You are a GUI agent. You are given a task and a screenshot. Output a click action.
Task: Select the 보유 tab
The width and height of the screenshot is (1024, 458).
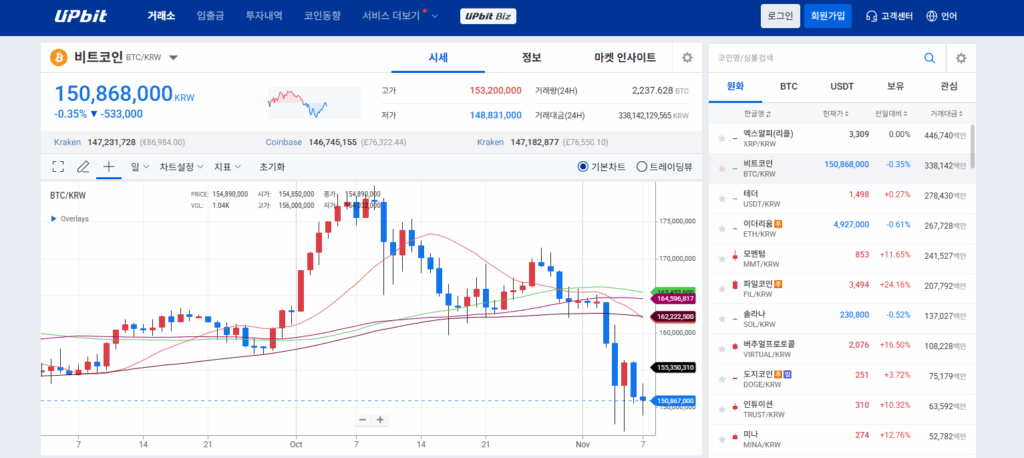[x=895, y=86]
